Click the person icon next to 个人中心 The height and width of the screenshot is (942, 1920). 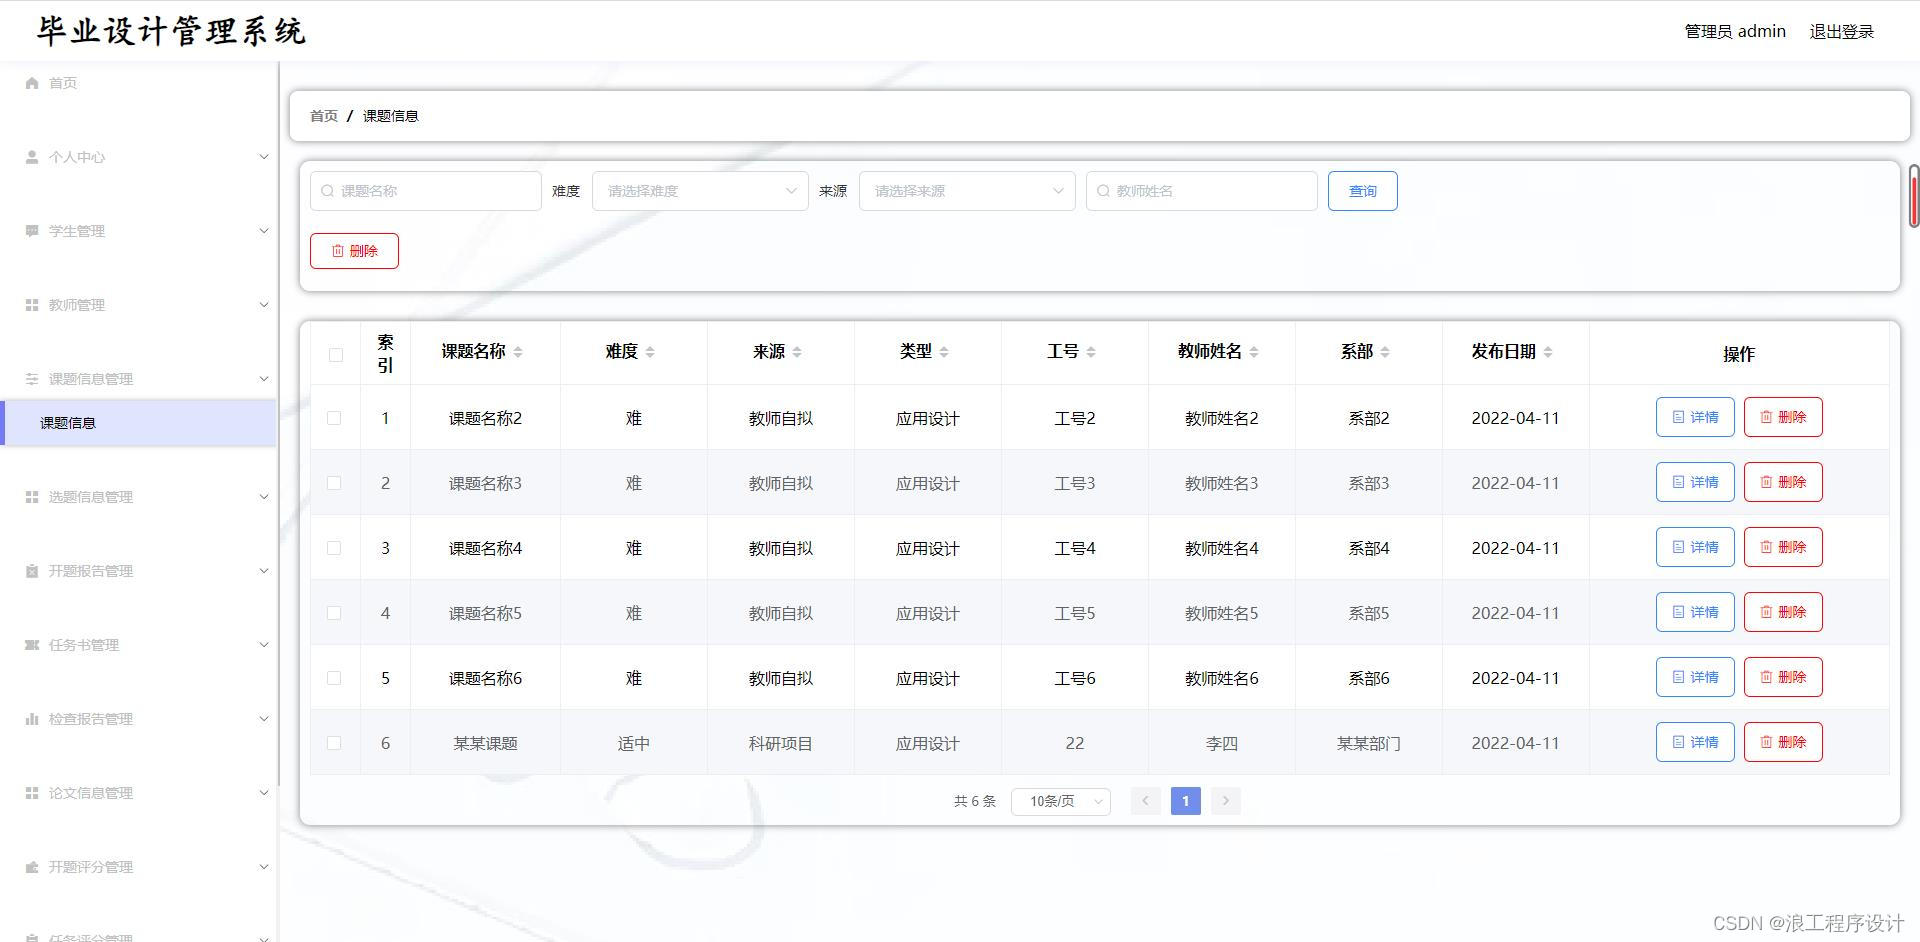pos(32,157)
